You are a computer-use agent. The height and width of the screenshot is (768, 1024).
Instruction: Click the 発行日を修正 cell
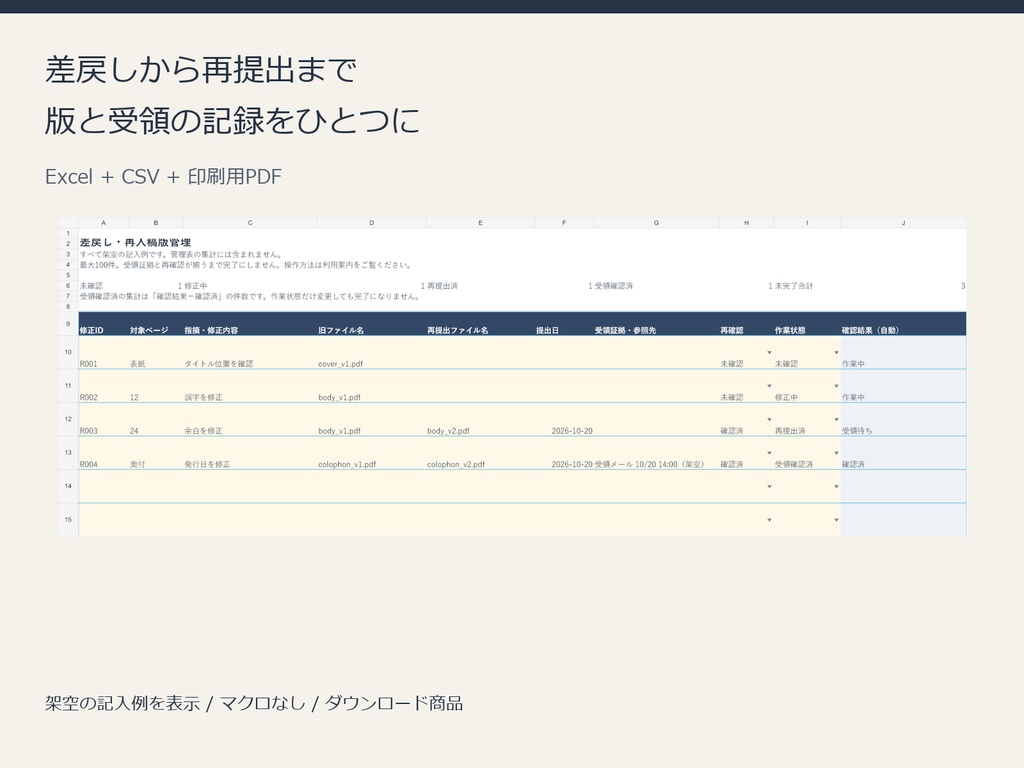pos(250,453)
